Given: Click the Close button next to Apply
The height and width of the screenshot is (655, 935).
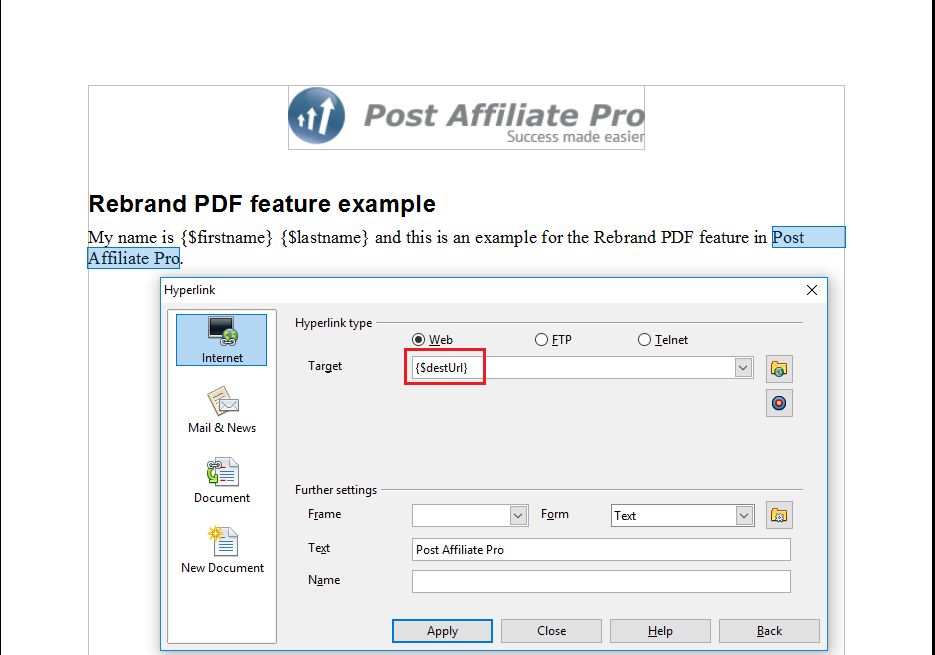Looking at the screenshot, I should [551, 631].
